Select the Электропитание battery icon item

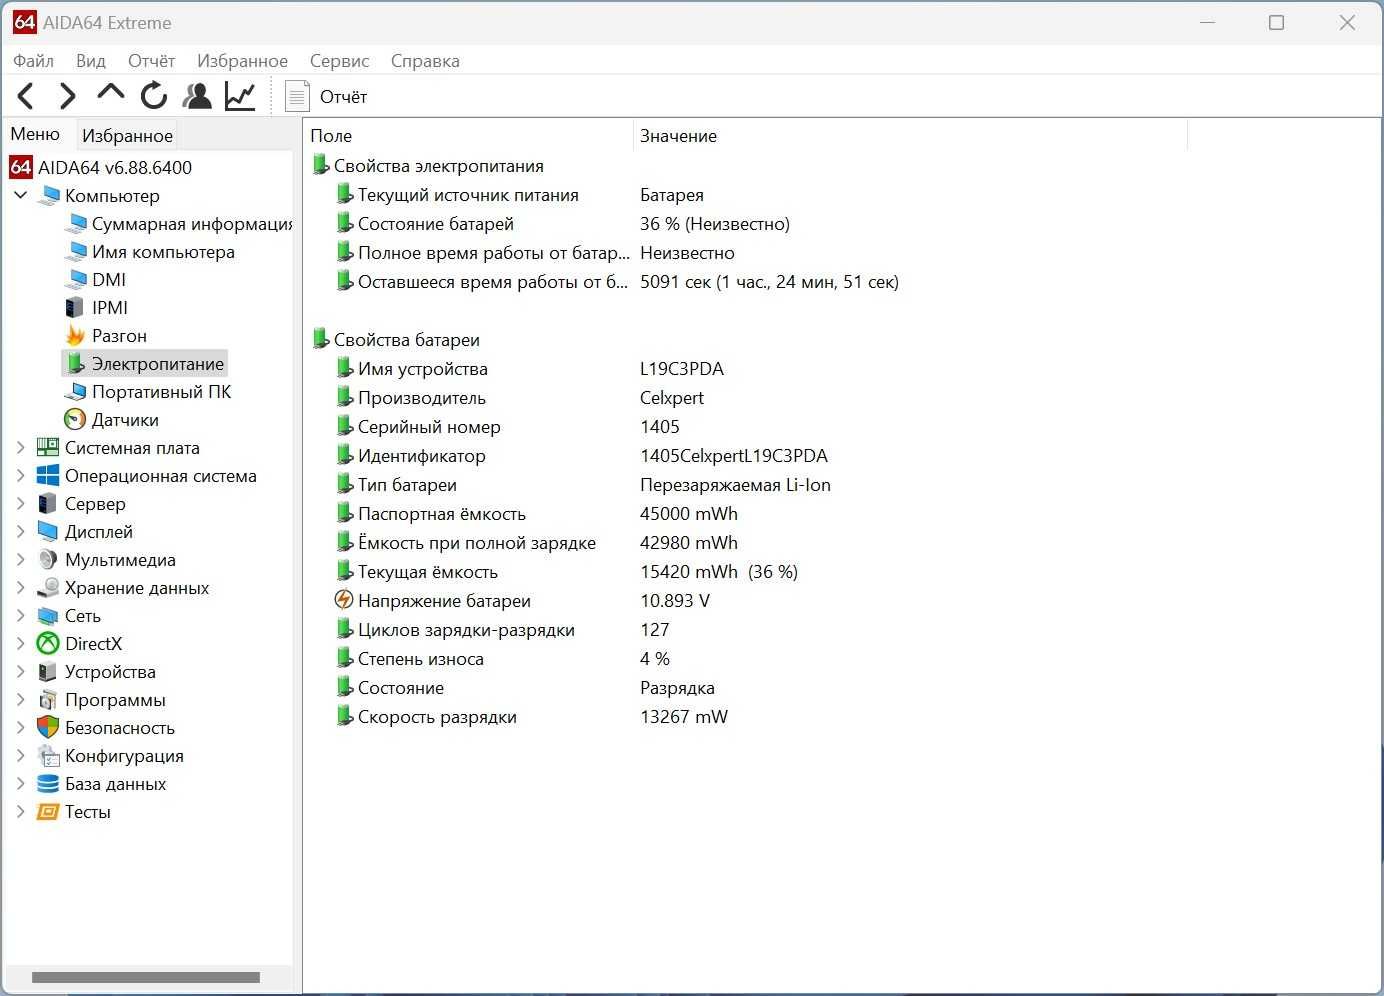tap(75, 363)
